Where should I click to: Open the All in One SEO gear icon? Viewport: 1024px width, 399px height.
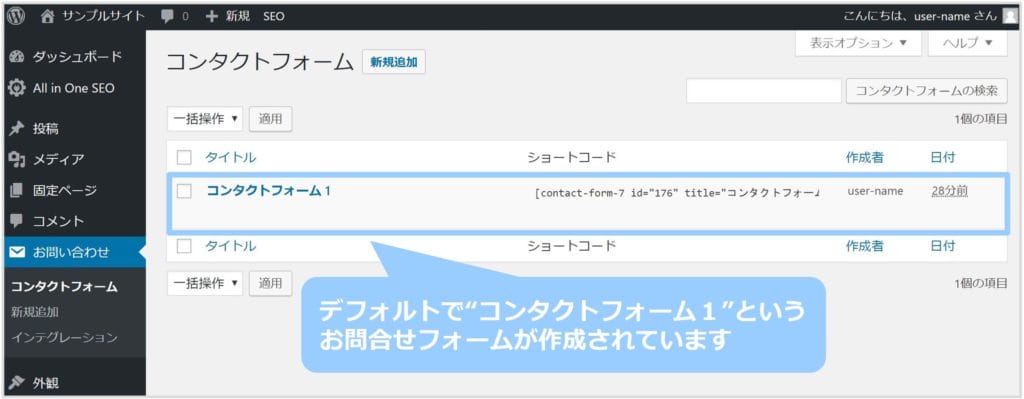[17, 88]
